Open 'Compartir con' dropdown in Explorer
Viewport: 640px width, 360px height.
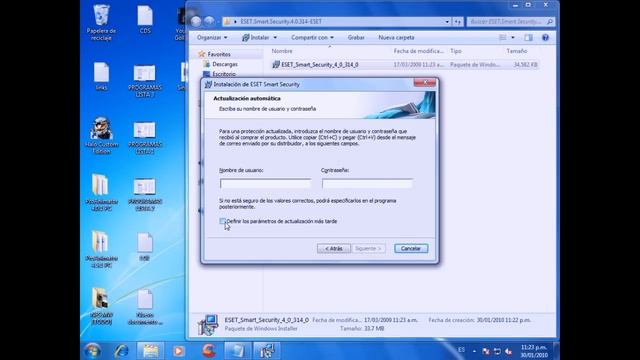312,38
